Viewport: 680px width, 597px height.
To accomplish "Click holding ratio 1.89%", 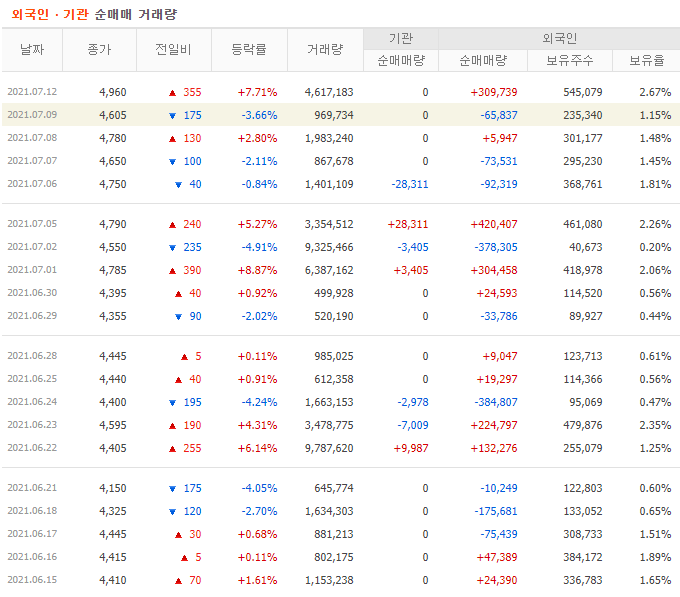I will tap(655, 558).
